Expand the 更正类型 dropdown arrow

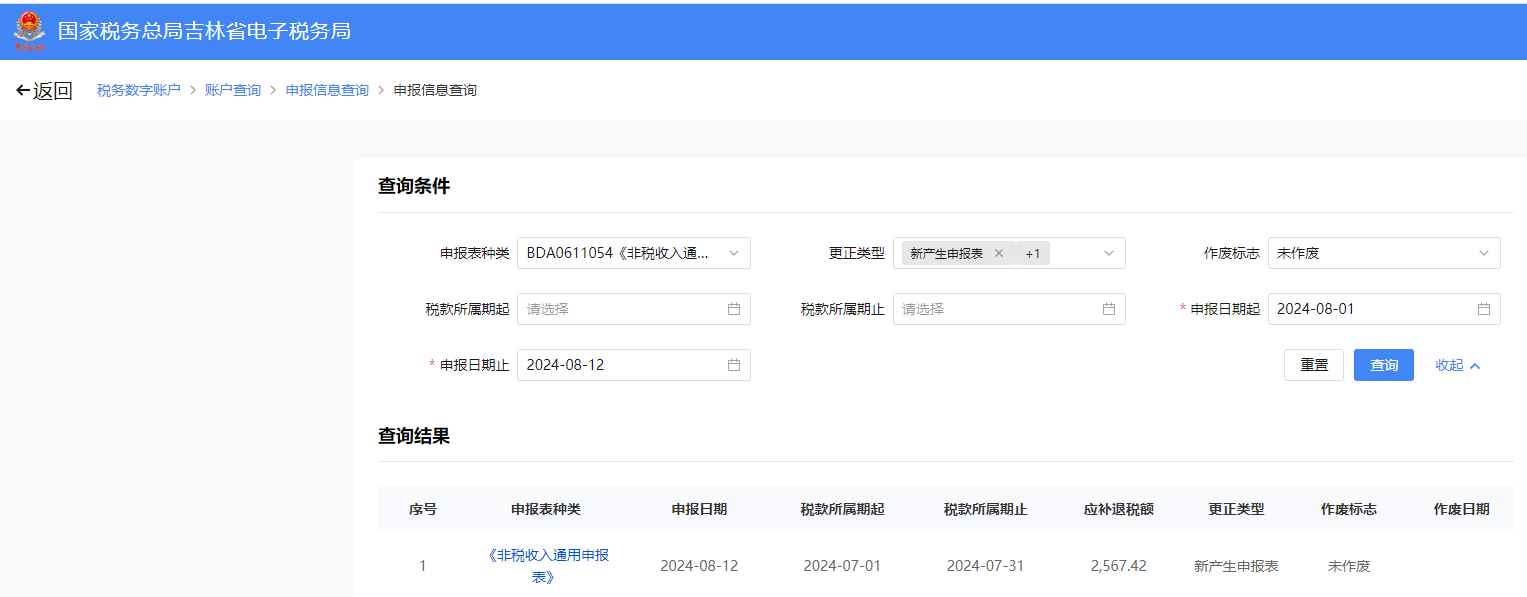(x=1109, y=253)
